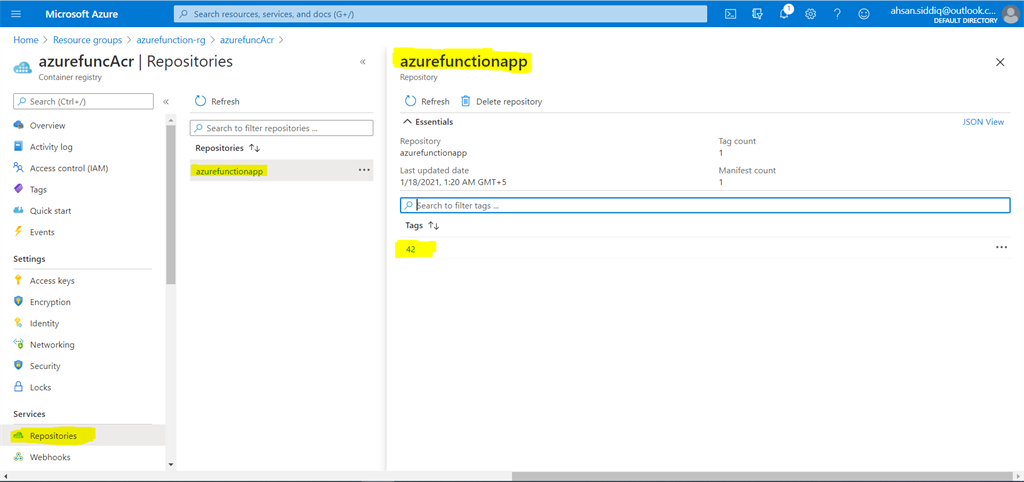The image size is (1024, 482).
Task: Click the azurefuncAcr container registry icon
Action: click(23, 67)
